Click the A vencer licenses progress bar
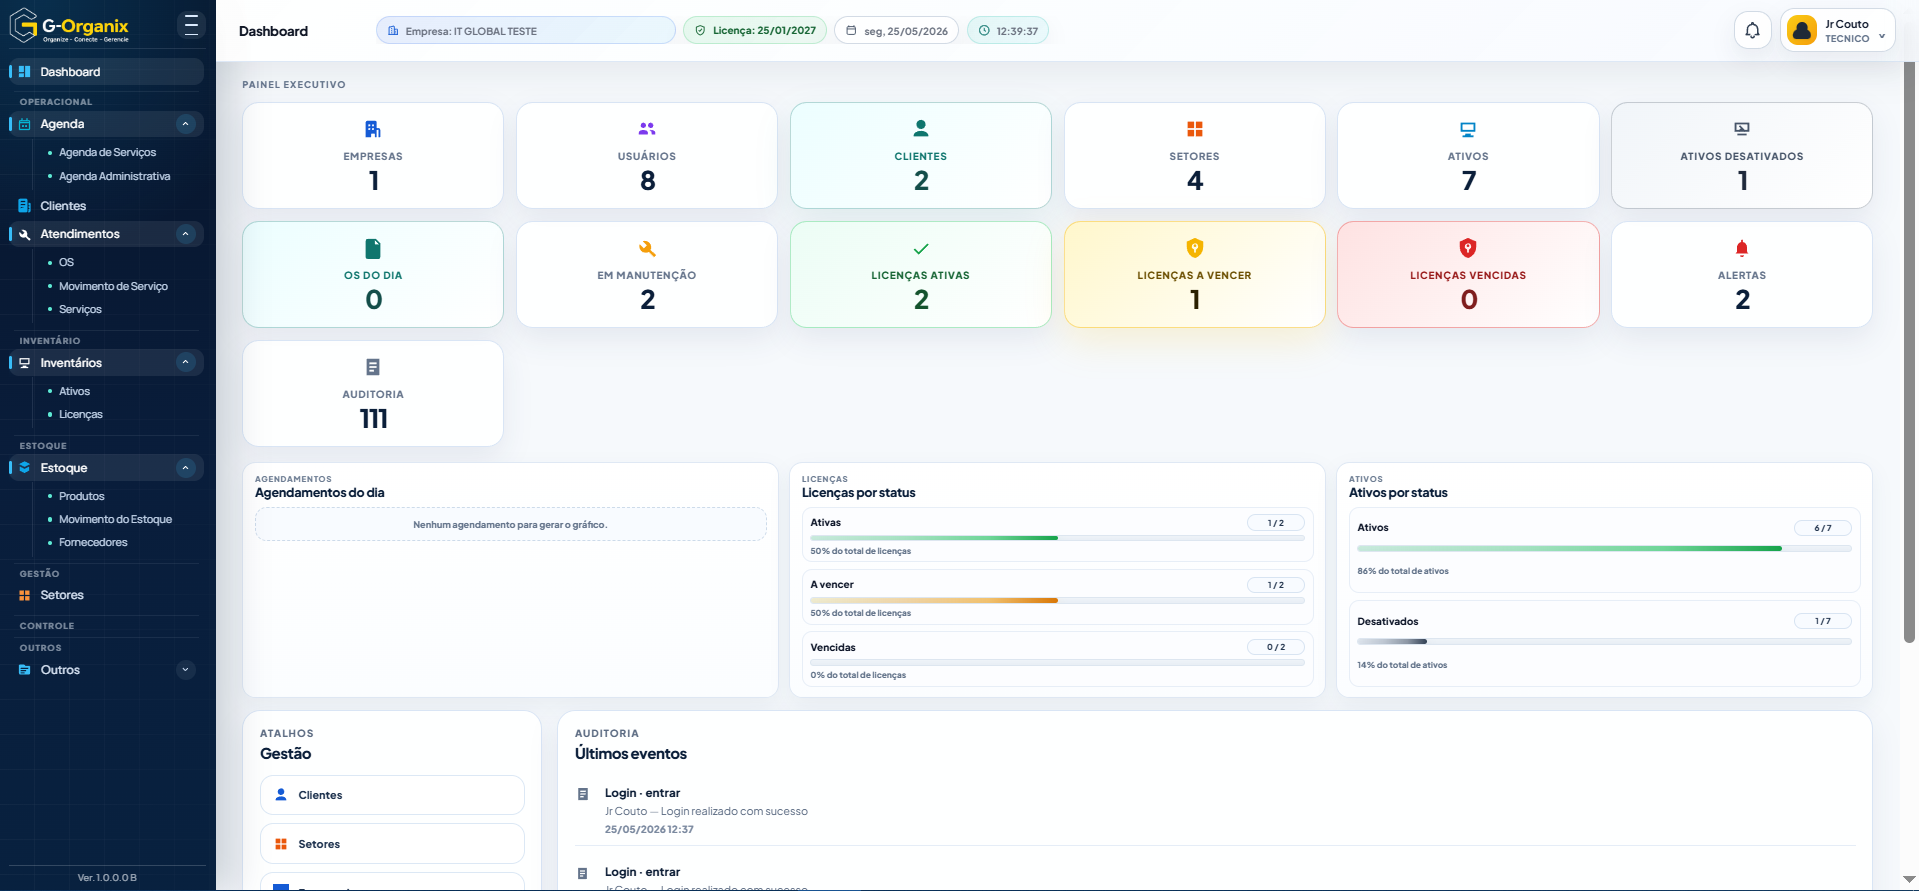 (1057, 600)
